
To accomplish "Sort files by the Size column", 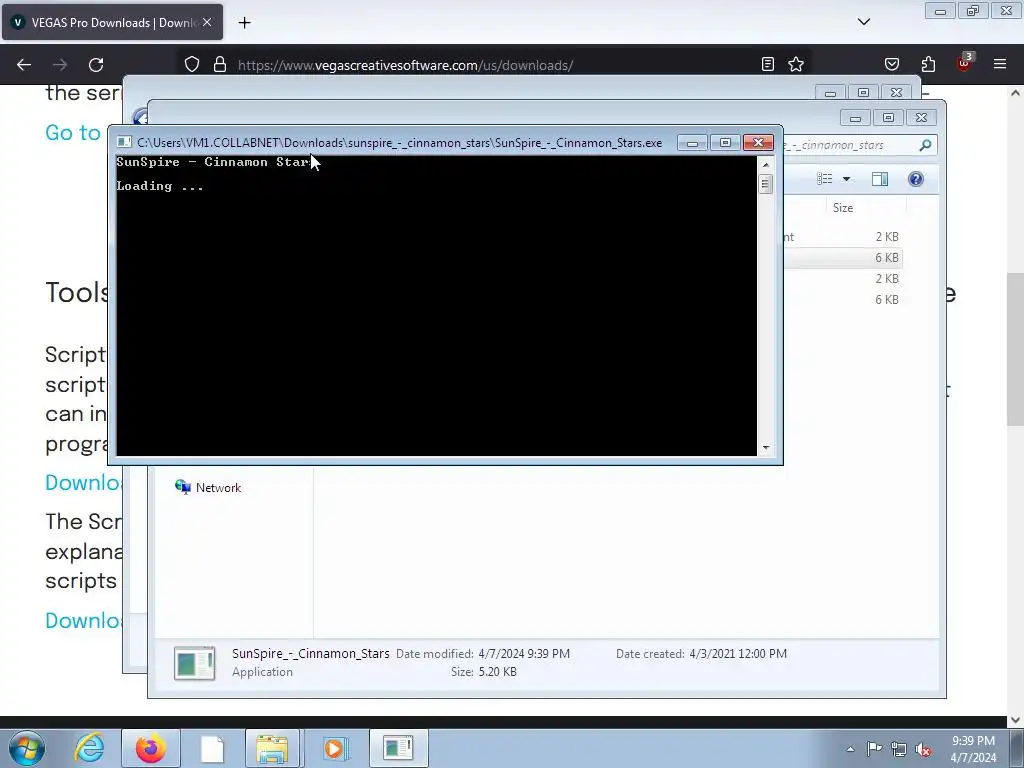I will click(x=842, y=208).
